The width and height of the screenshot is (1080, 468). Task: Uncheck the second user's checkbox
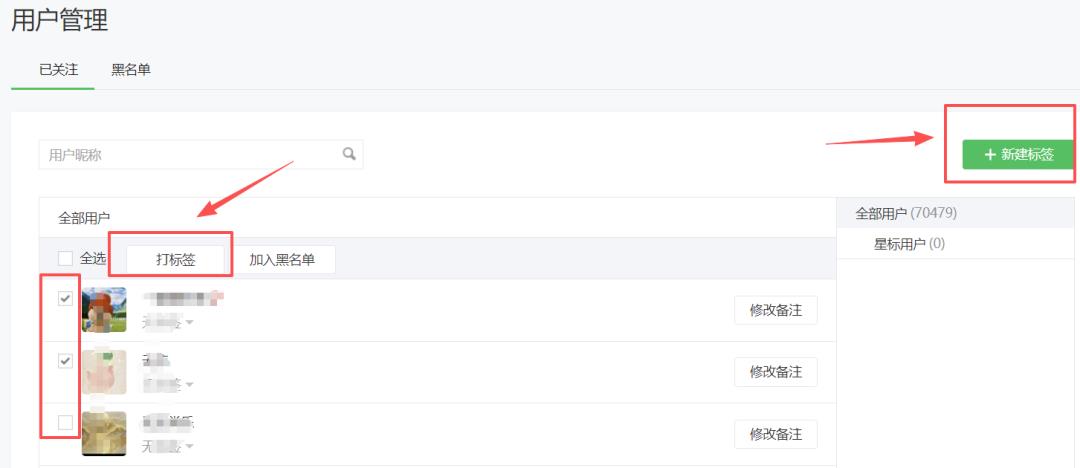coord(66,360)
